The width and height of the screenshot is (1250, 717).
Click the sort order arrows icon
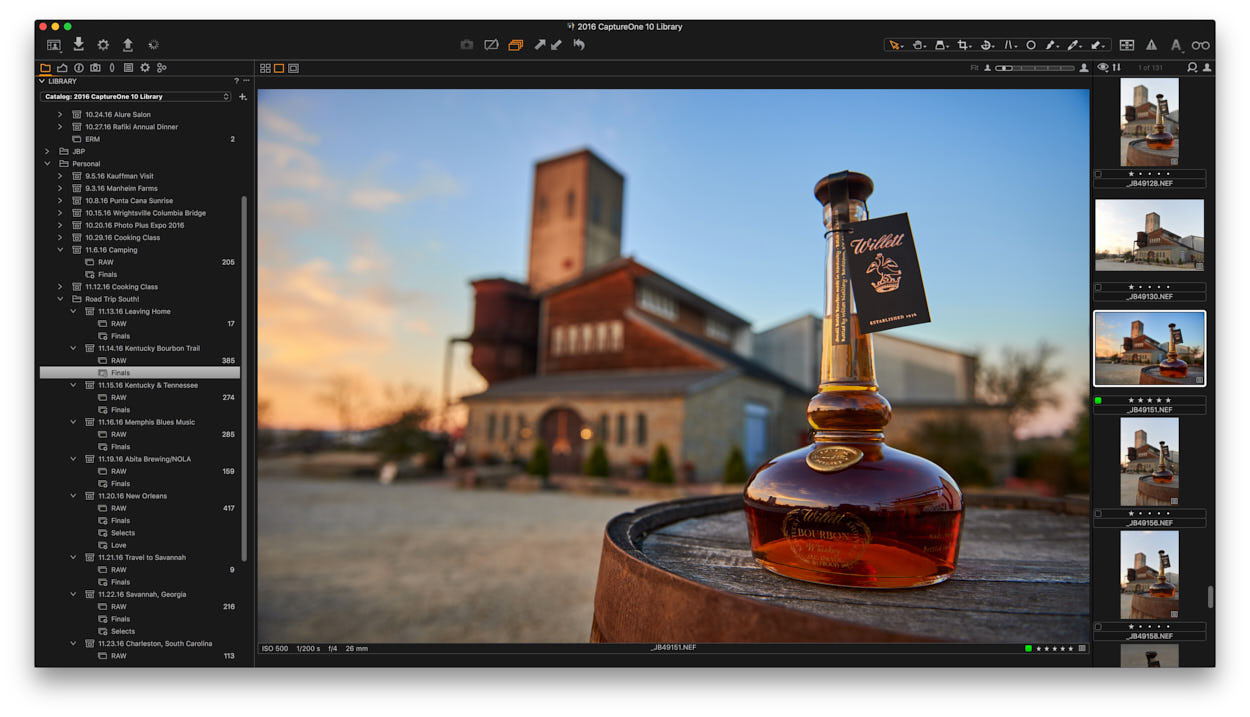pos(1116,68)
